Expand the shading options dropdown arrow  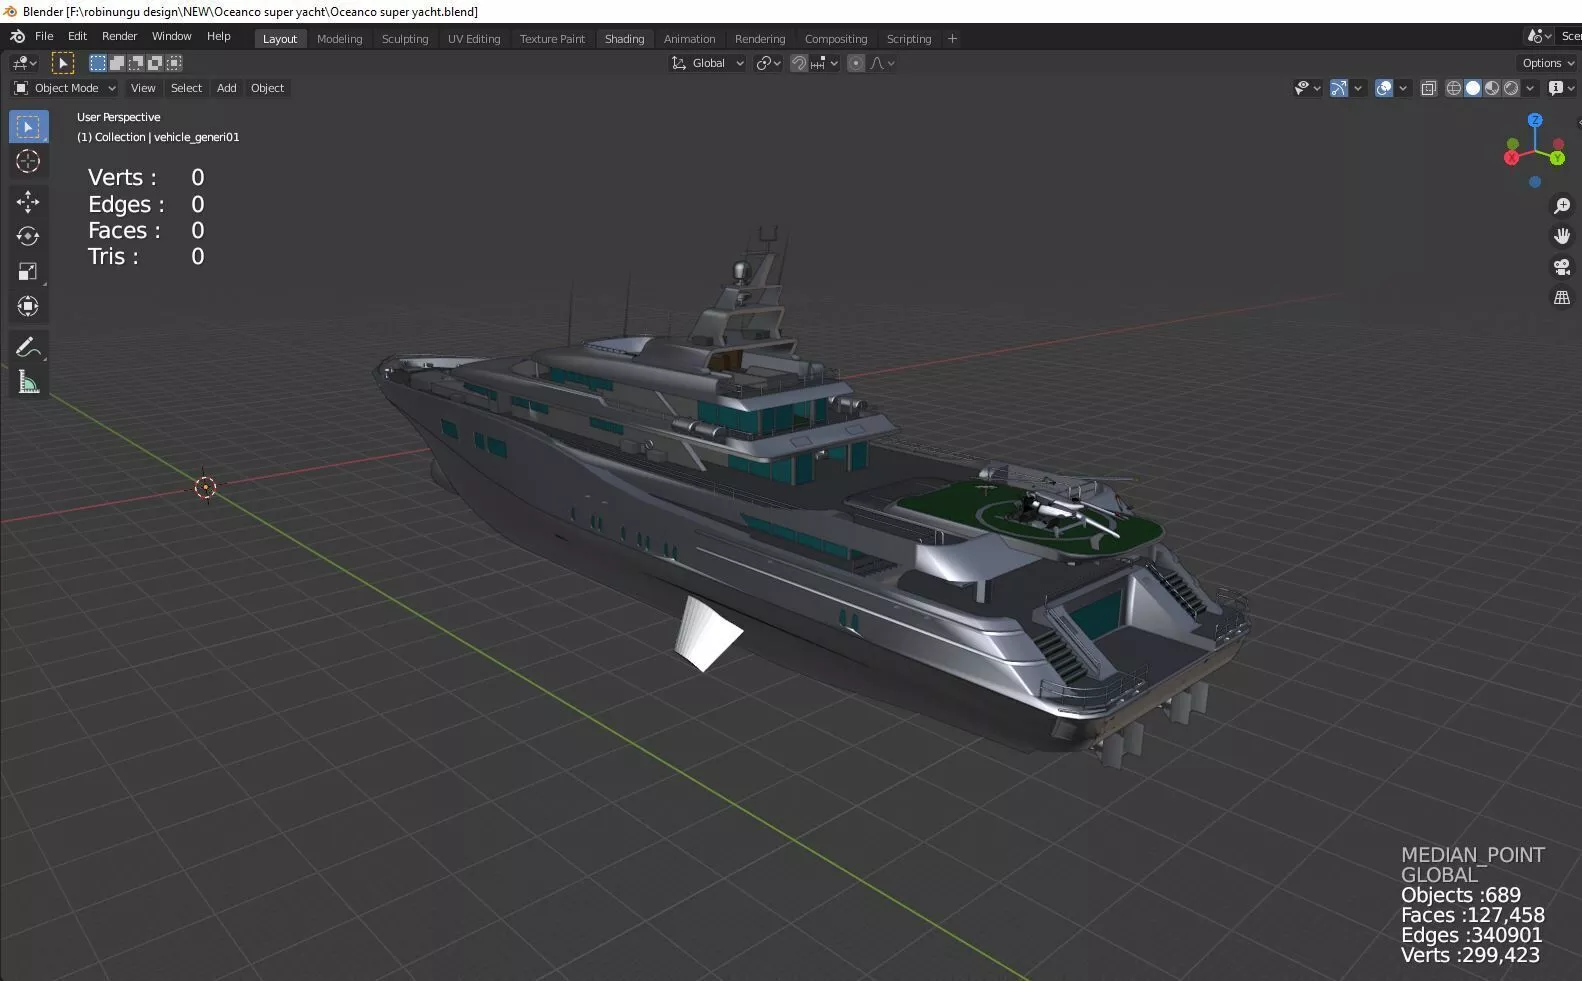1530,88
